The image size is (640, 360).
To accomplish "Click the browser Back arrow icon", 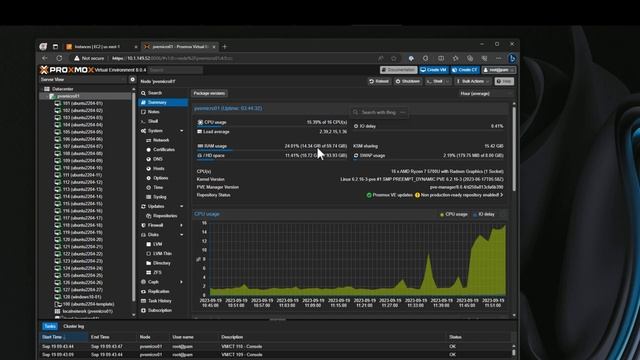I will (x=44, y=58).
